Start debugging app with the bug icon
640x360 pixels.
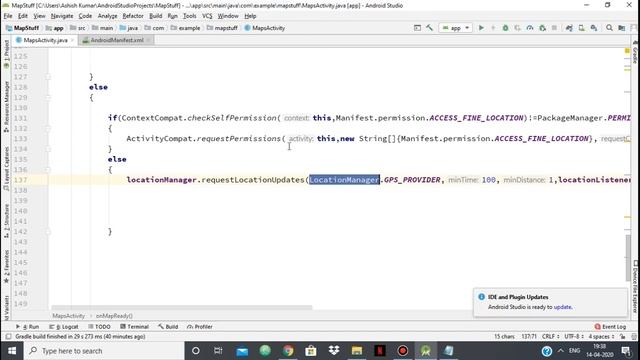505,28
